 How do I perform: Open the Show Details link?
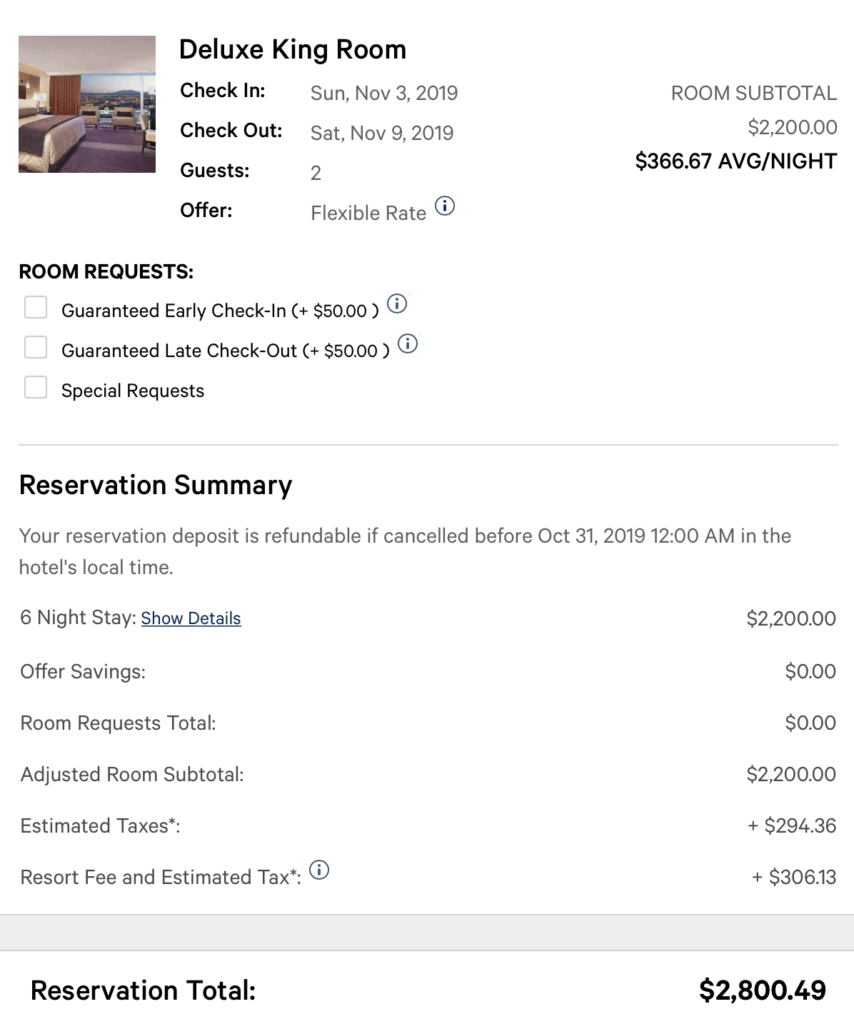pos(191,618)
